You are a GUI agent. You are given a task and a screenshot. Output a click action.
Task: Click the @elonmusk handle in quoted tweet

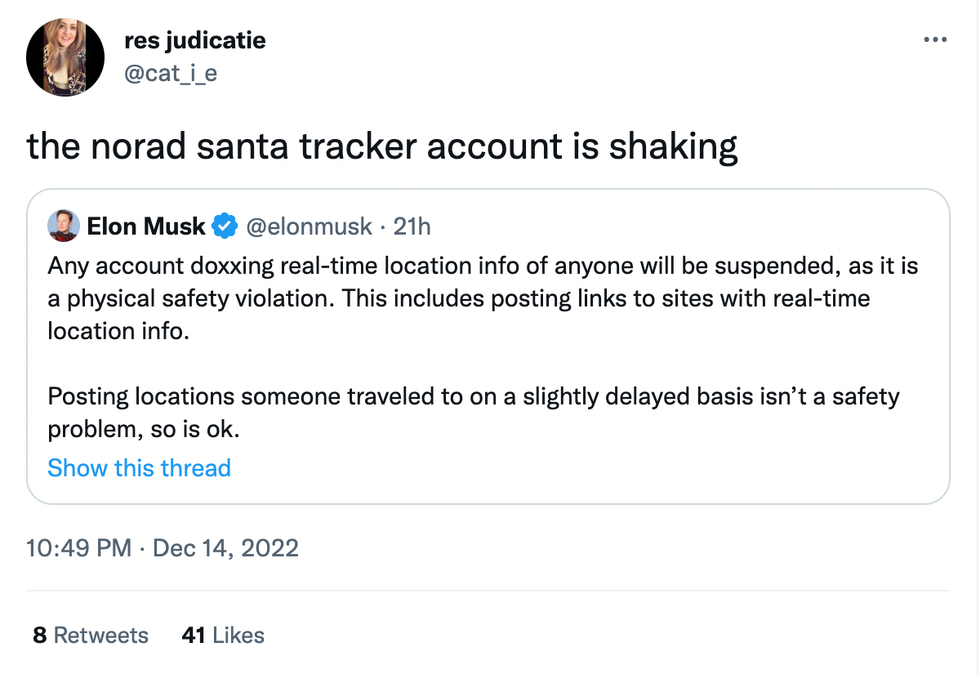pos(311,227)
